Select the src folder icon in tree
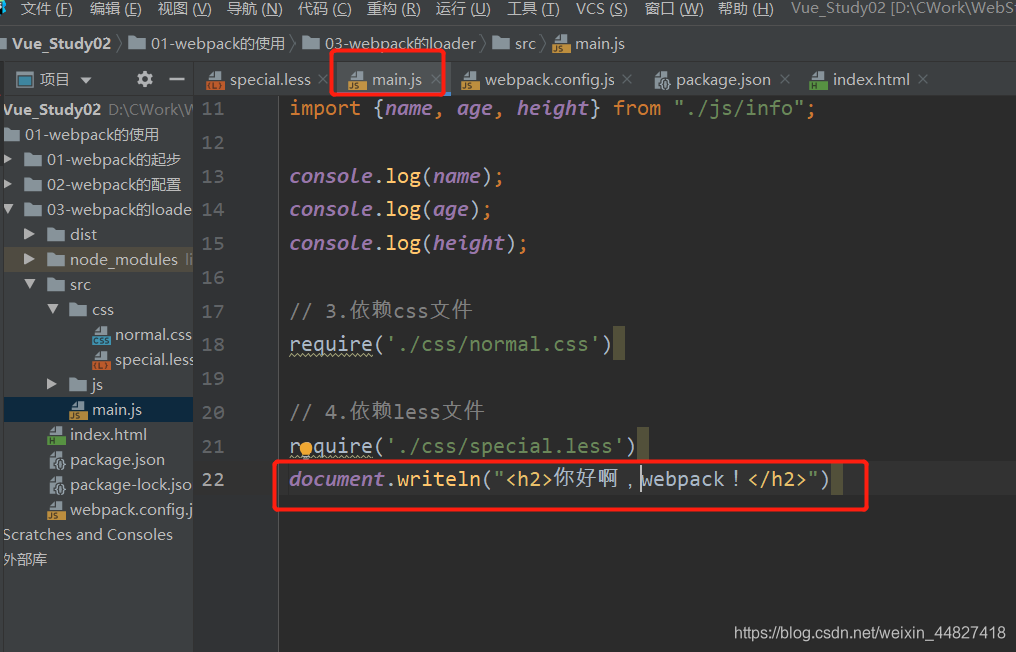This screenshot has width=1016, height=652. (x=56, y=285)
